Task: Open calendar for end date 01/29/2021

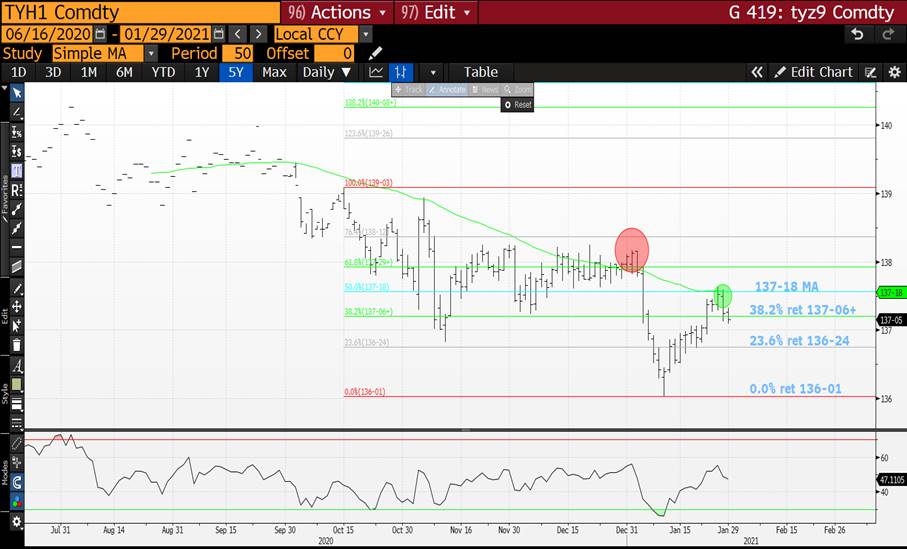Action: click(219, 34)
